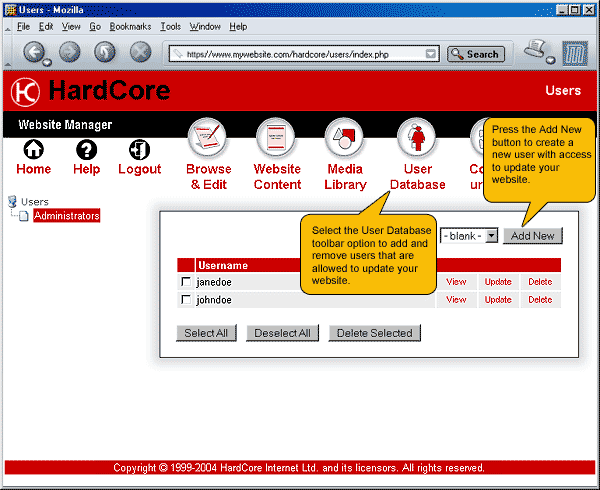Click the URL bar bookmark icon
Image resolution: width=600 pixels, height=490 pixels.
177,54
